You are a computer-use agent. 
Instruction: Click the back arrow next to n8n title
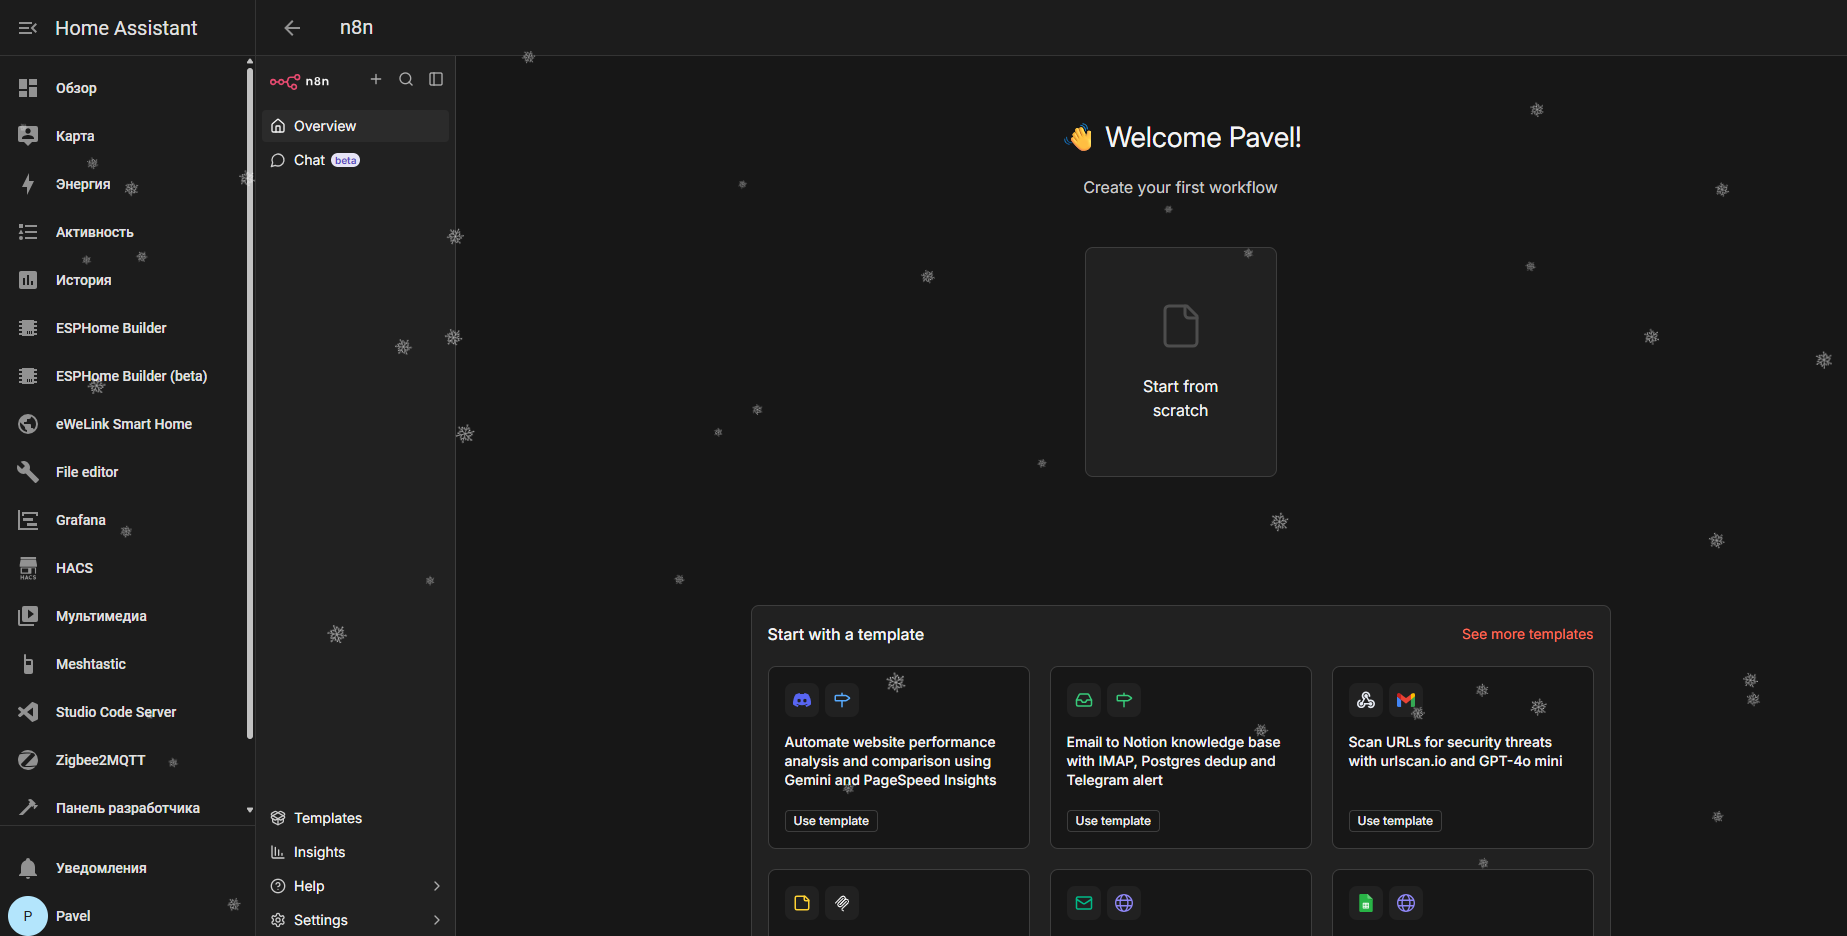[292, 28]
